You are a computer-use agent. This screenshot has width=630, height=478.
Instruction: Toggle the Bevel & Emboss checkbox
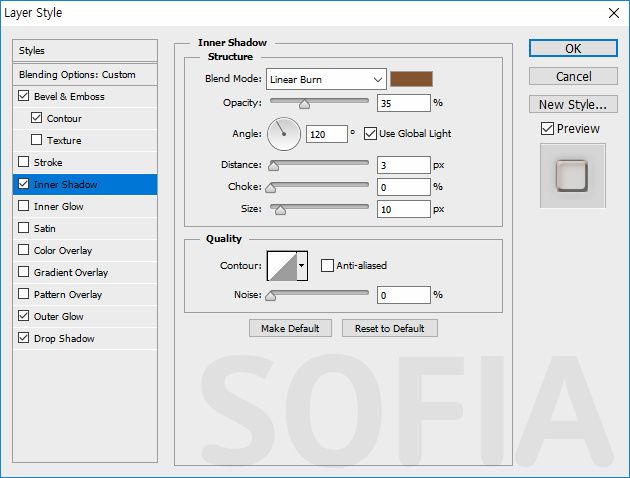point(24,96)
